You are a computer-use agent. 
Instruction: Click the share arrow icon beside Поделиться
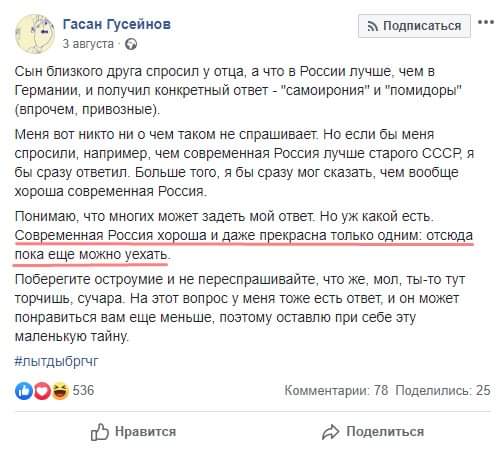(331, 432)
